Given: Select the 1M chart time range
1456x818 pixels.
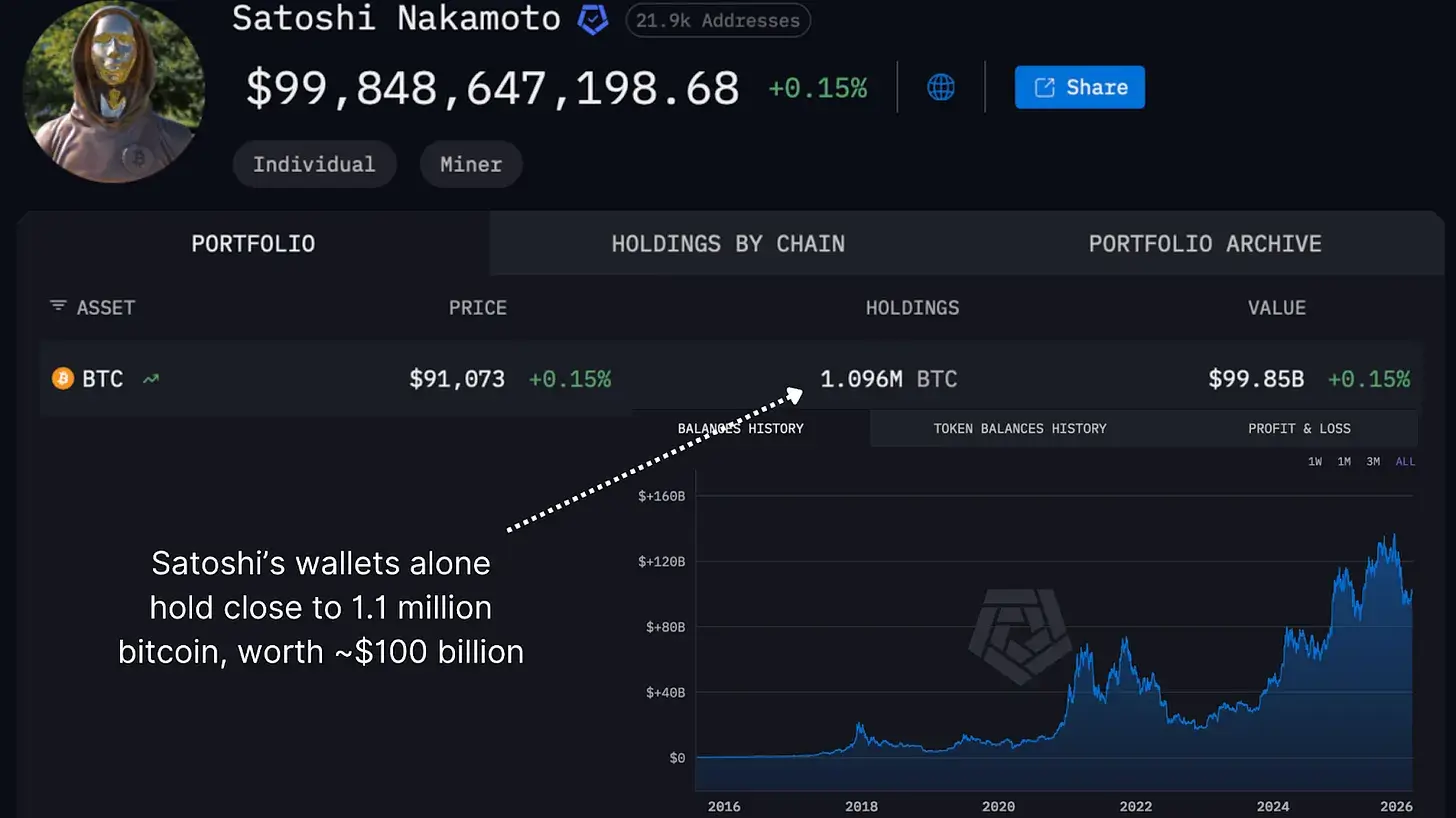Looking at the screenshot, I should click(1344, 461).
